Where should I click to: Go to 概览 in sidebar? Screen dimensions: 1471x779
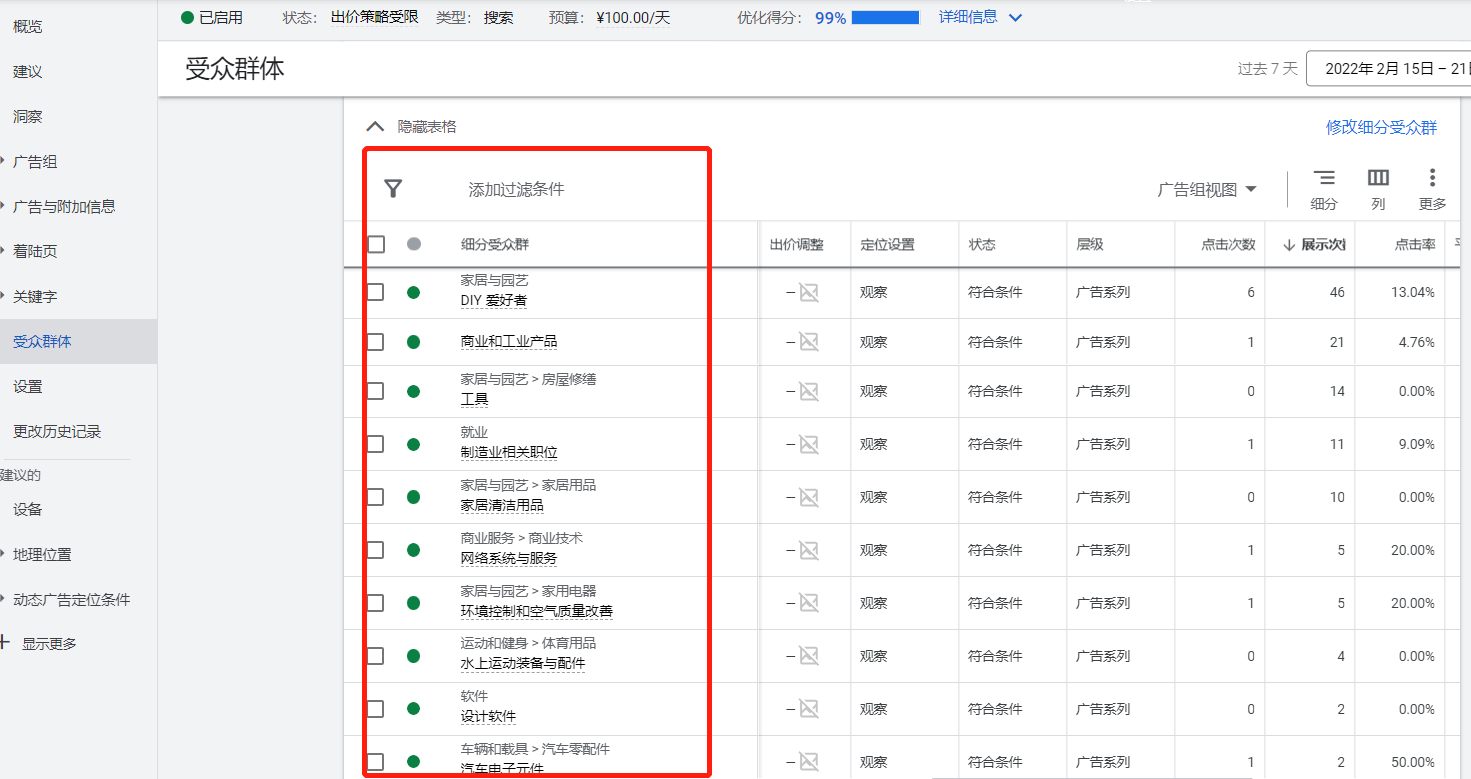pos(28,27)
